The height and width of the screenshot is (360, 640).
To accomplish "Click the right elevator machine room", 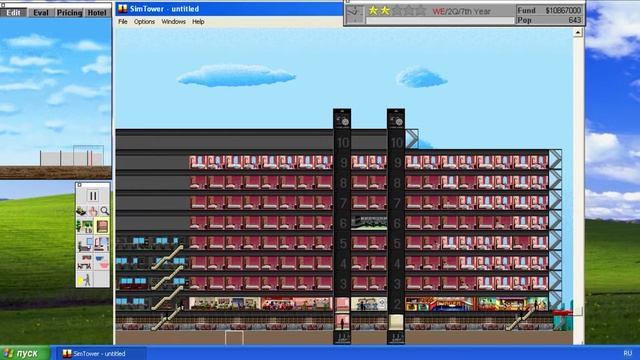I will tap(396, 118).
